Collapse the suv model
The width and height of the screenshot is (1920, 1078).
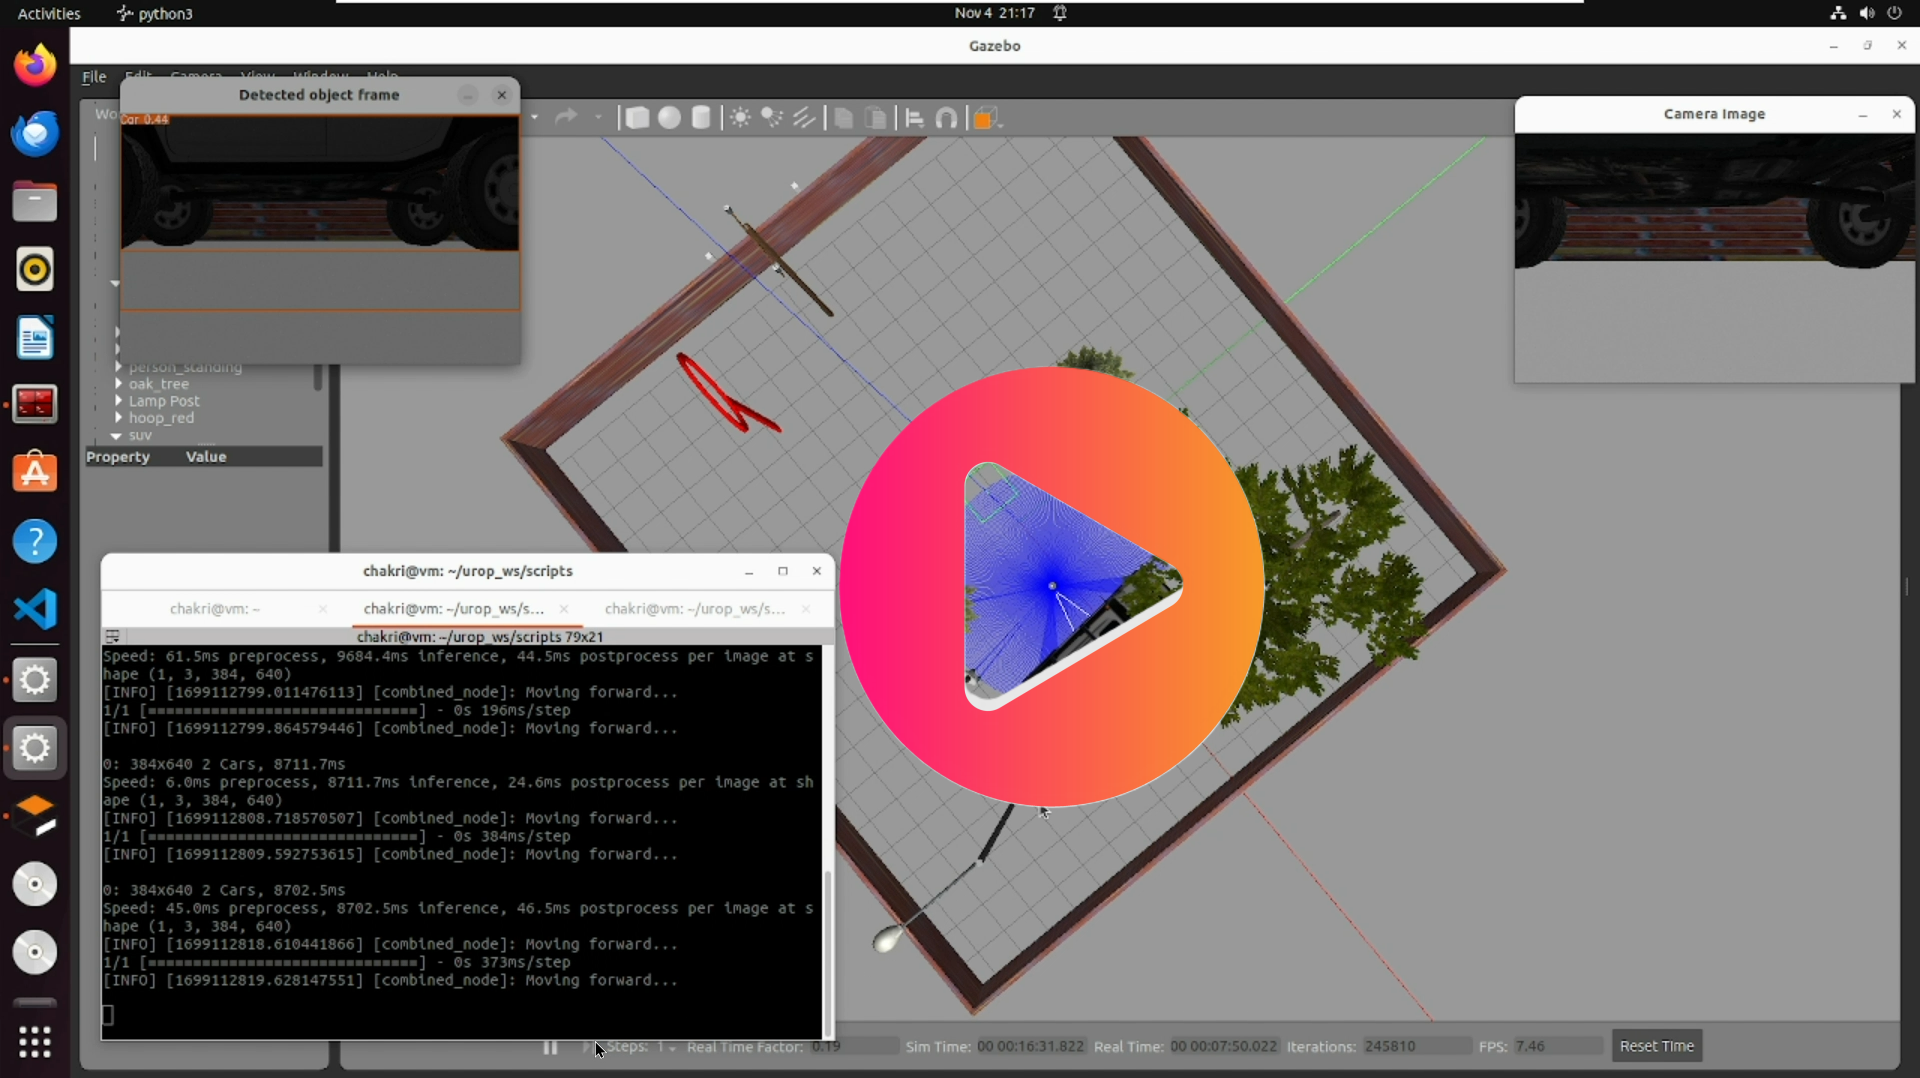point(116,436)
